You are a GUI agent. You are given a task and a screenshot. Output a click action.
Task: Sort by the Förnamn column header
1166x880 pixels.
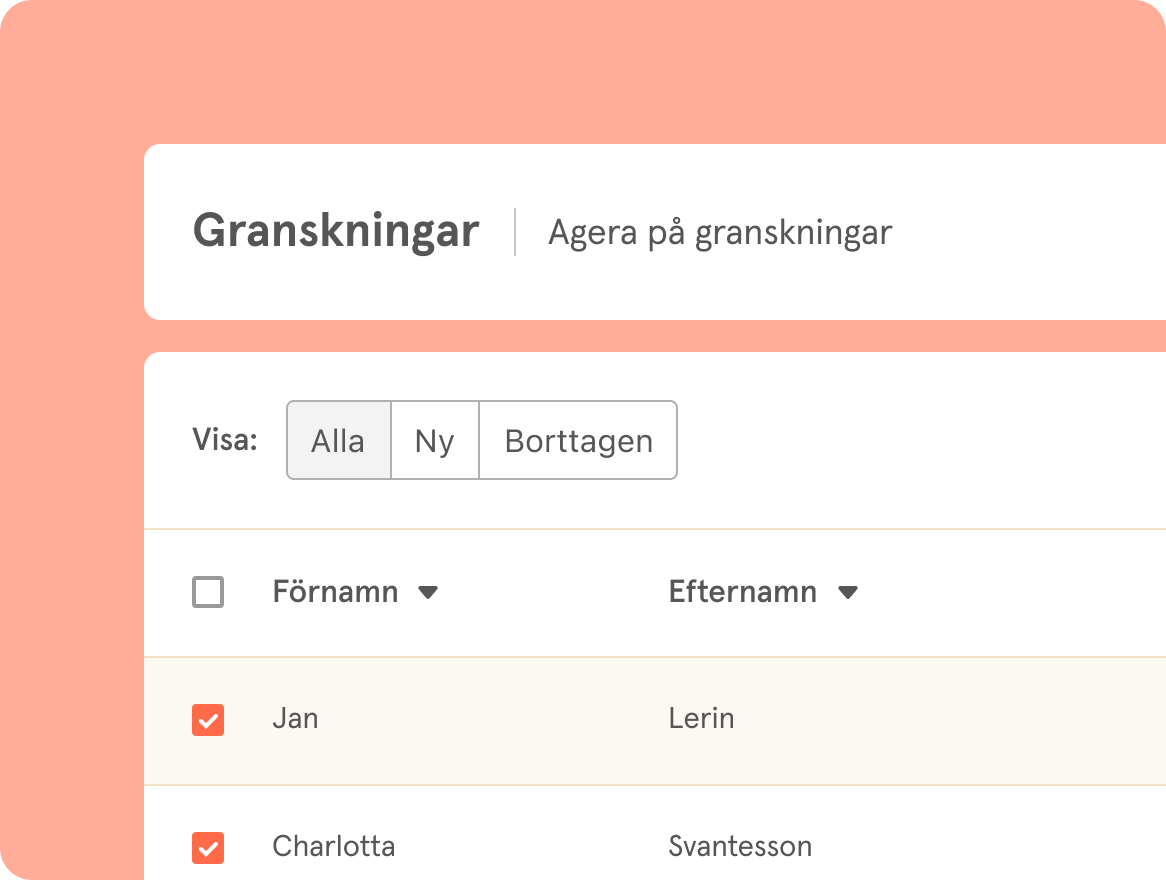pyautogui.click(x=335, y=592)
